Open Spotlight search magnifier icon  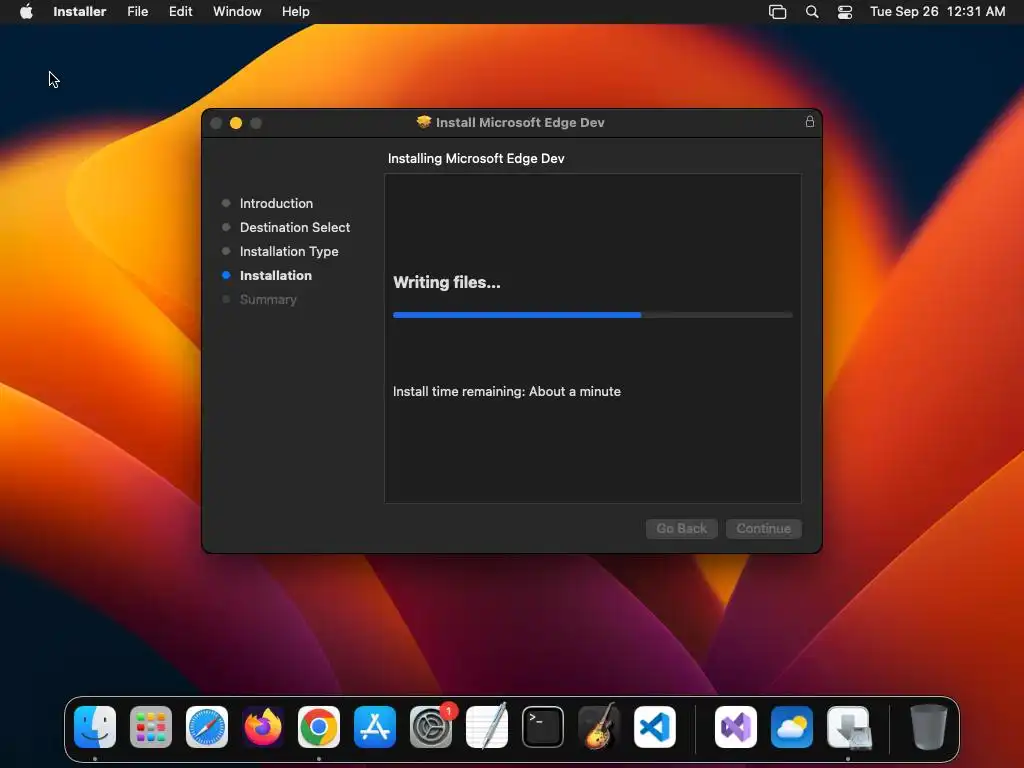(x=812, y=11)
